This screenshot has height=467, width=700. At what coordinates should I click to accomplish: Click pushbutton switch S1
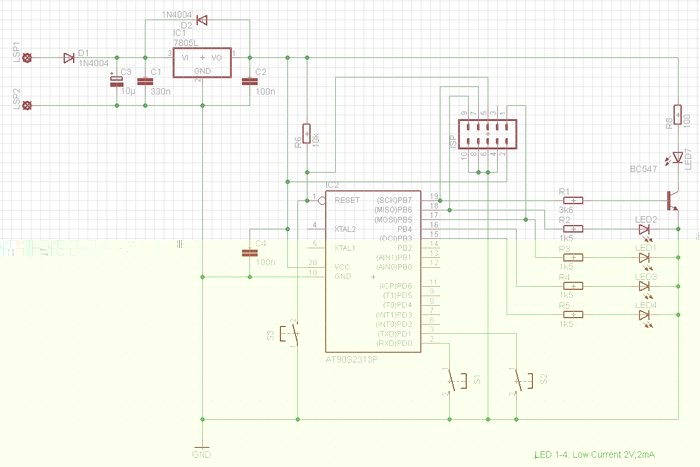pos(458,380)
